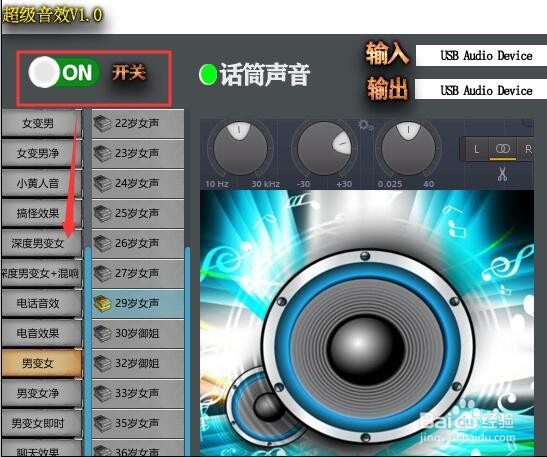547x457 pixels.
Task: Open the output USB Audio Device dropdown
Action: 481,90
